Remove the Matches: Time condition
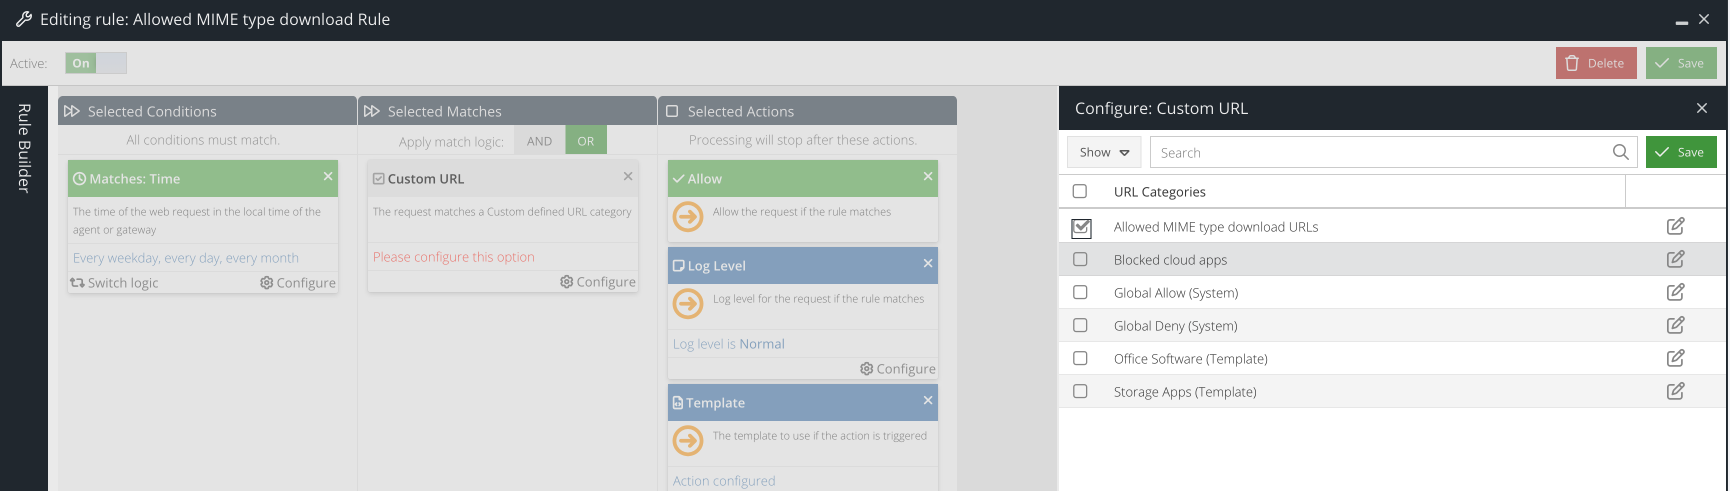This screenshot has width=1730, height=491. (327, 177)
